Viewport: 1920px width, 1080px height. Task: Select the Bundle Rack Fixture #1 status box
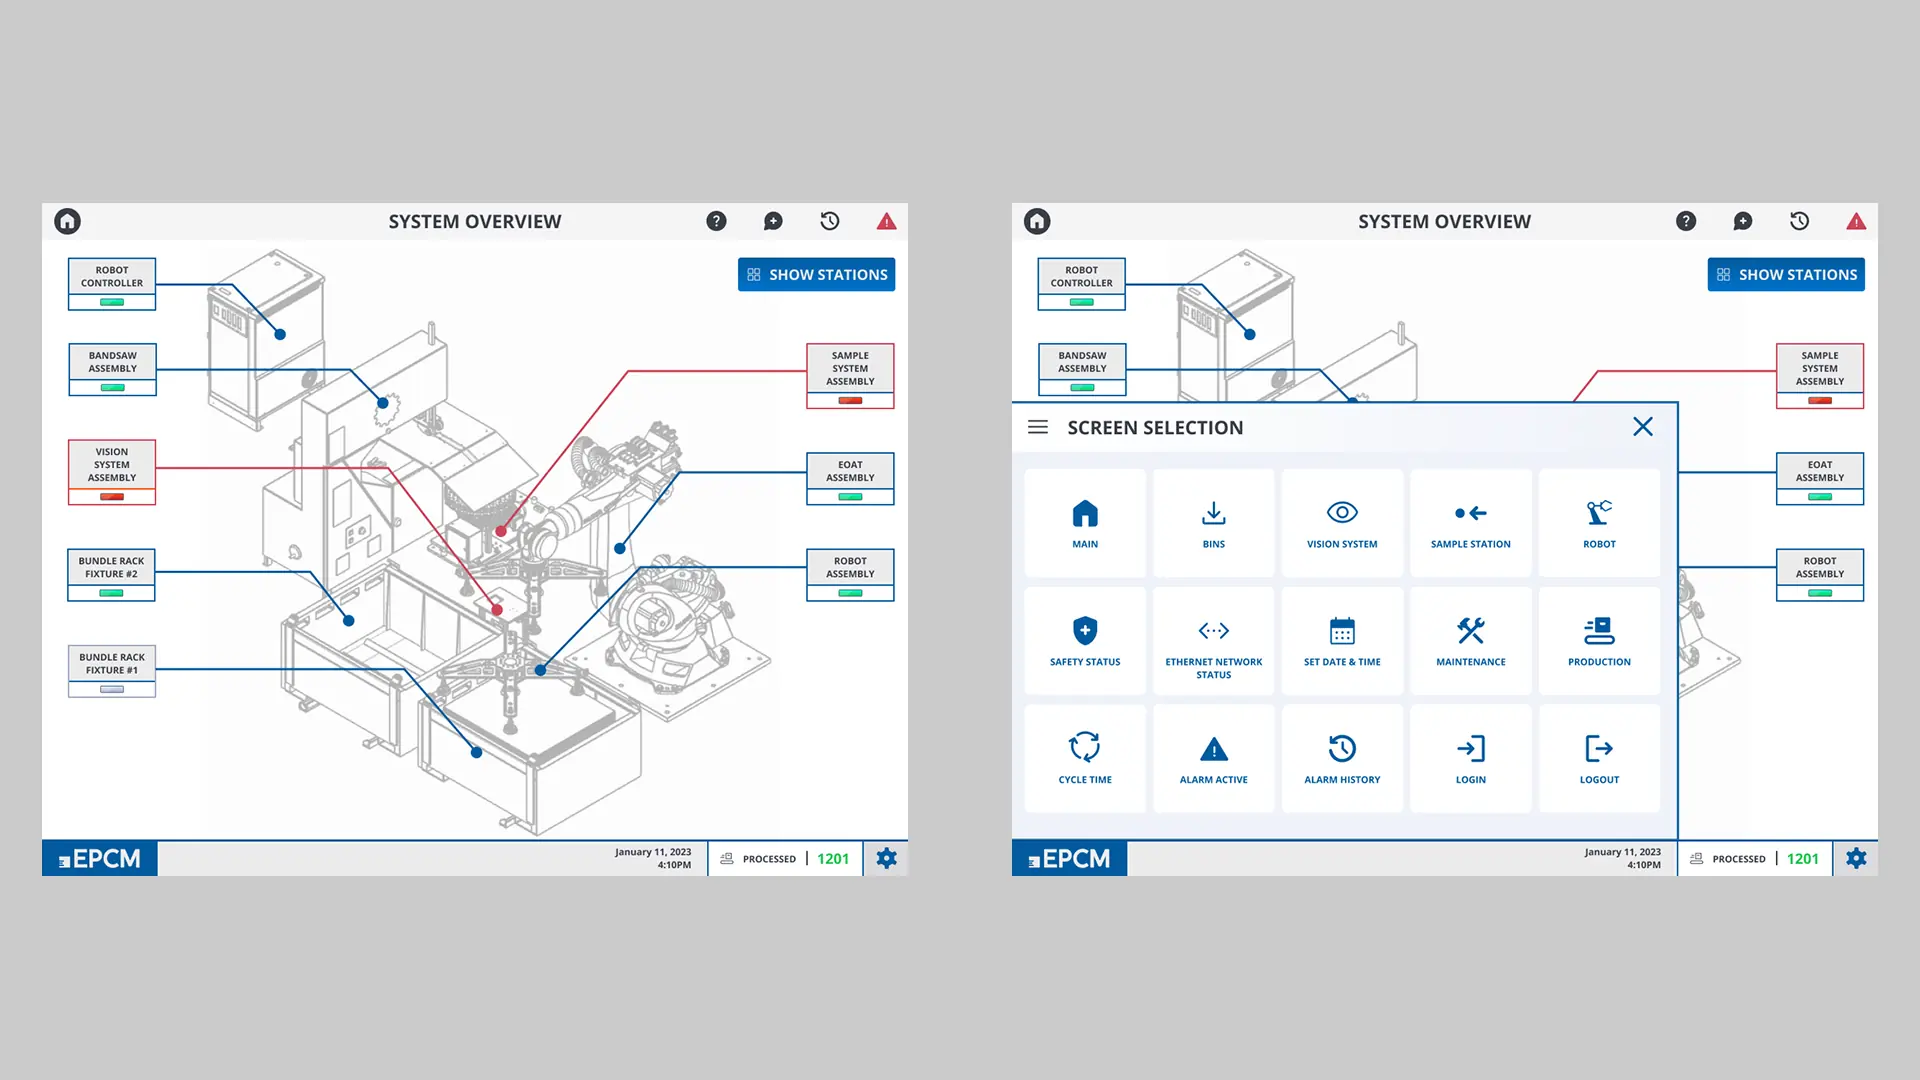[x=112, y=670]
